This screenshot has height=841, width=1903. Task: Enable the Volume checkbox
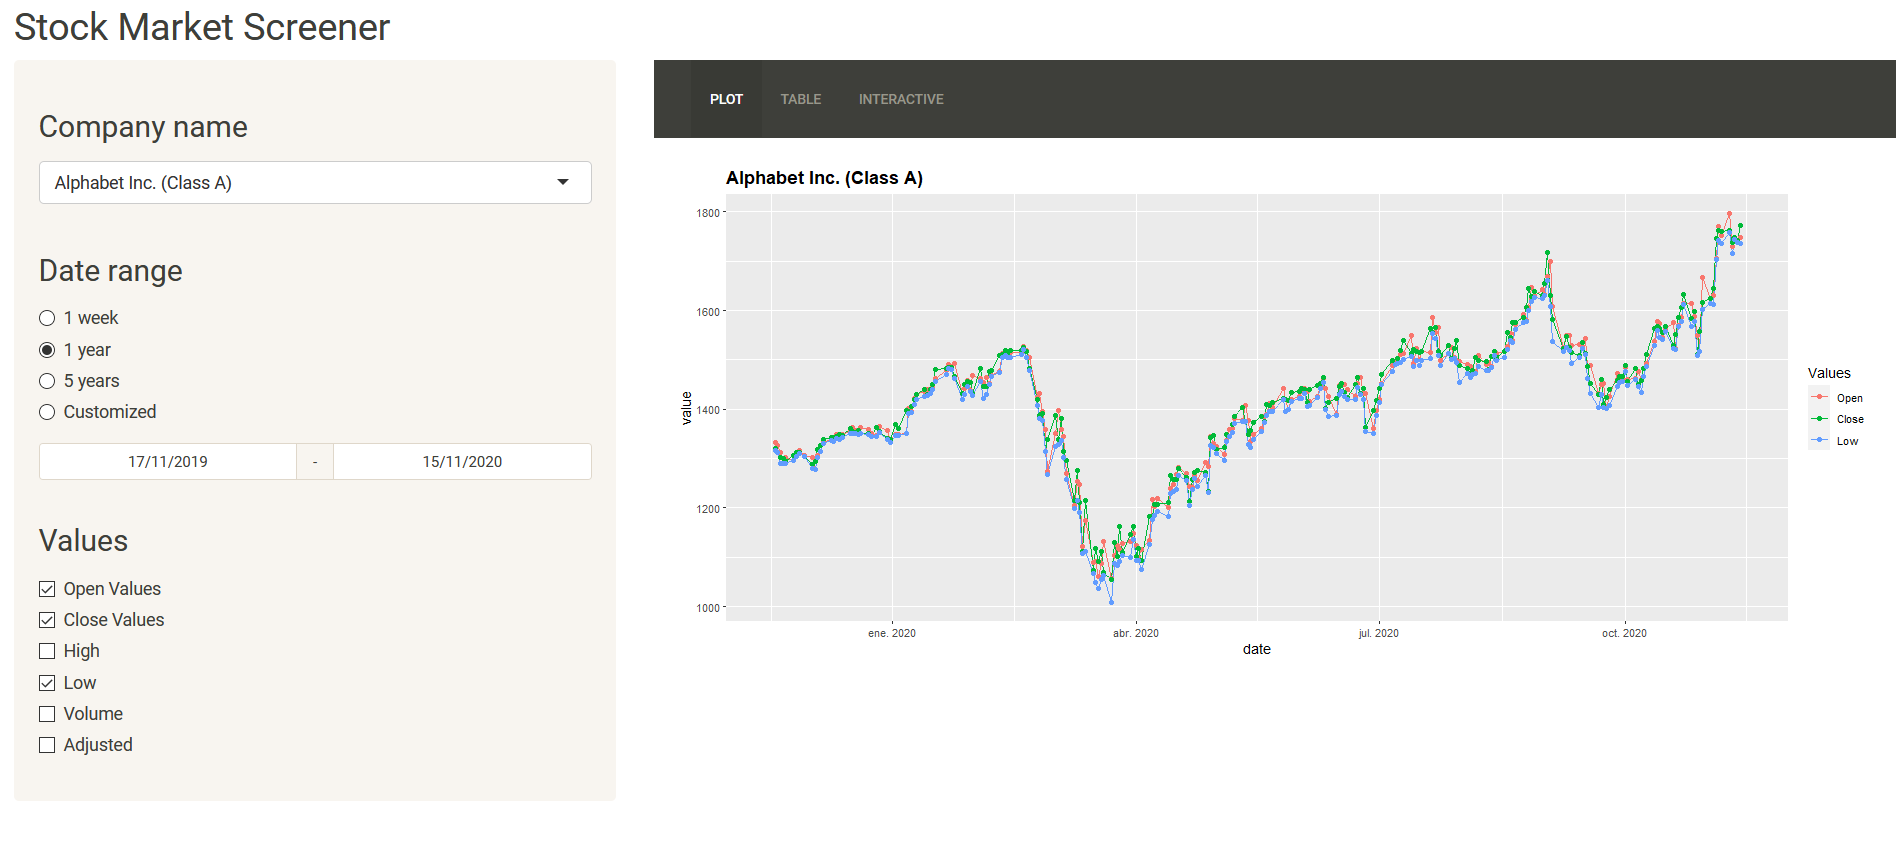47,714
